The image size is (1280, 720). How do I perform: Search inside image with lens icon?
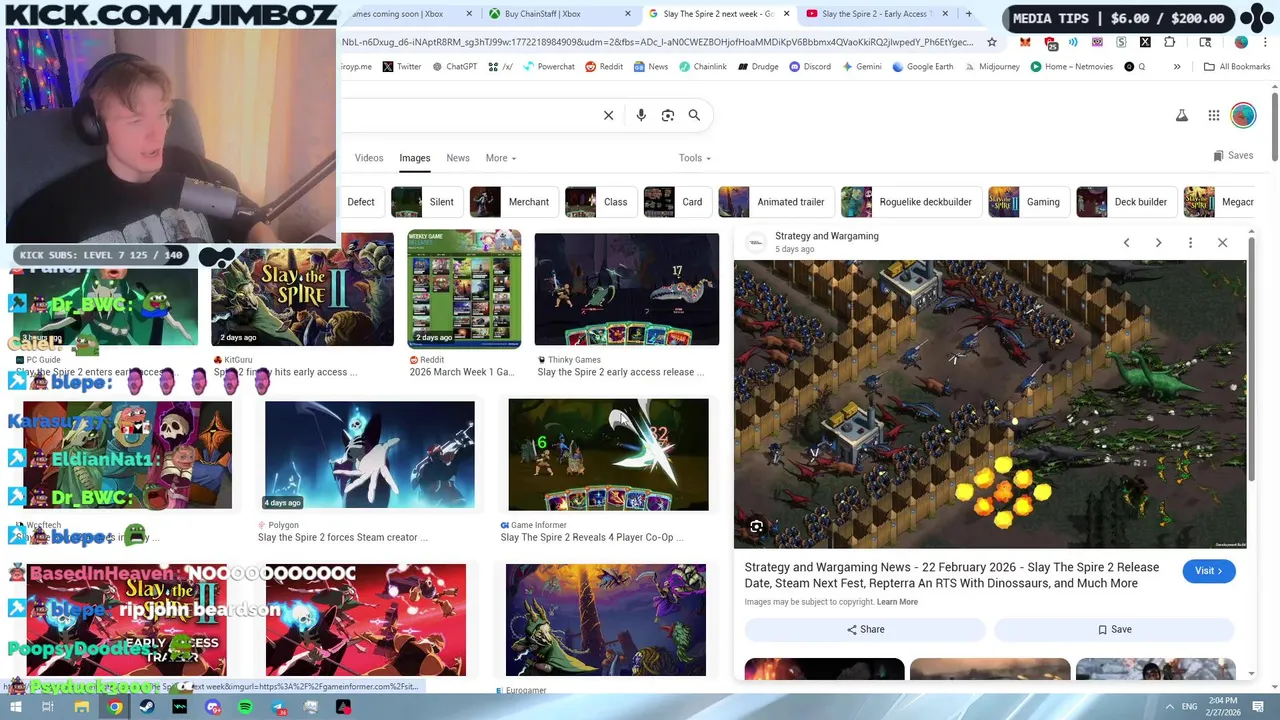[757, 527]
